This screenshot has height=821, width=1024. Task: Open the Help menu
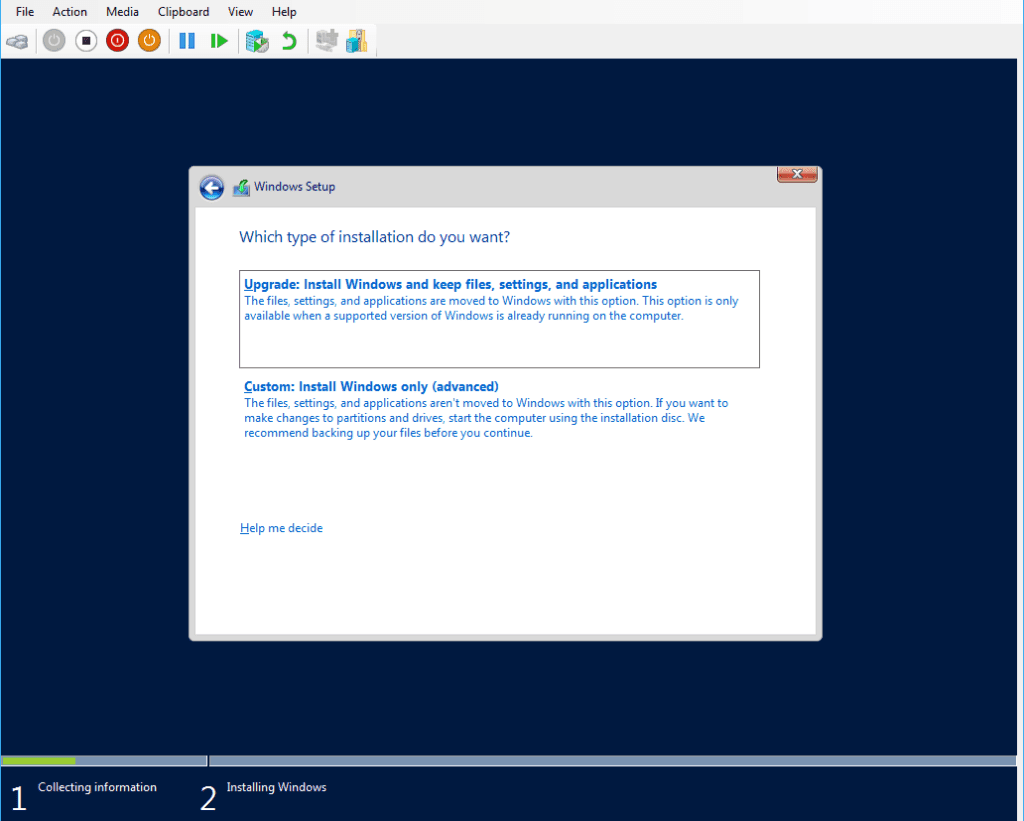coord(284,12)
